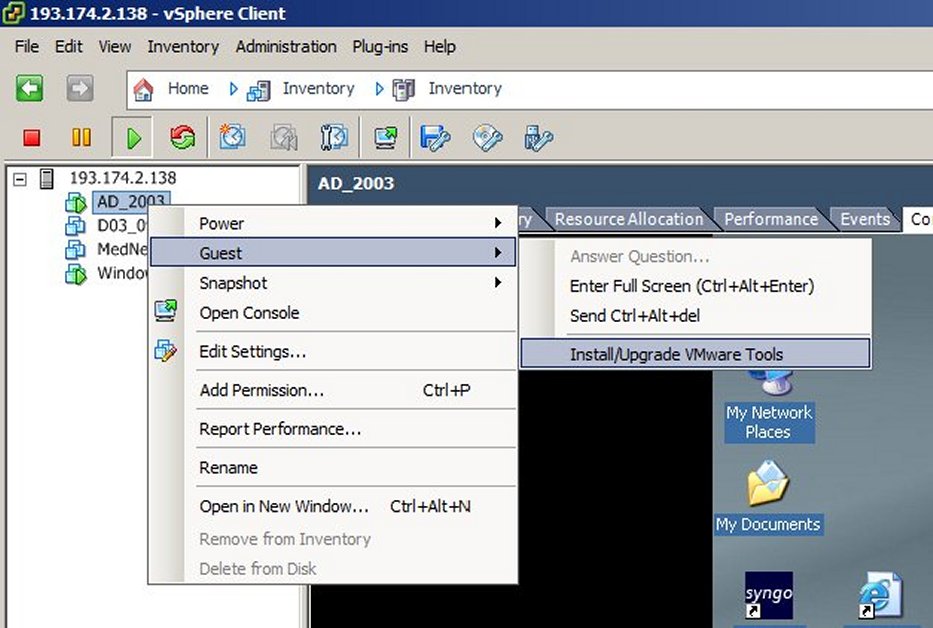
Task: Suspend VM with orange pause icon
Action: (x=81, y=138)
